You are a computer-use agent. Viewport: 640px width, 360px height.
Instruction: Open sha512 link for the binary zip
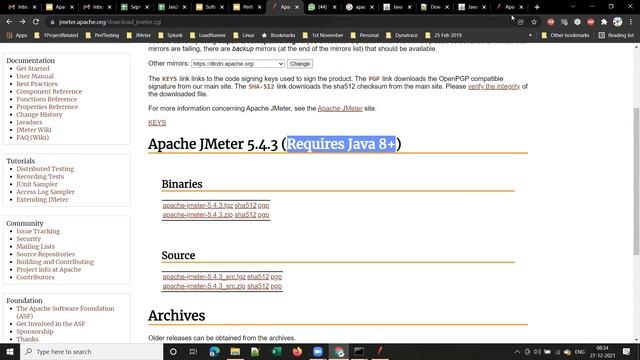245,215
